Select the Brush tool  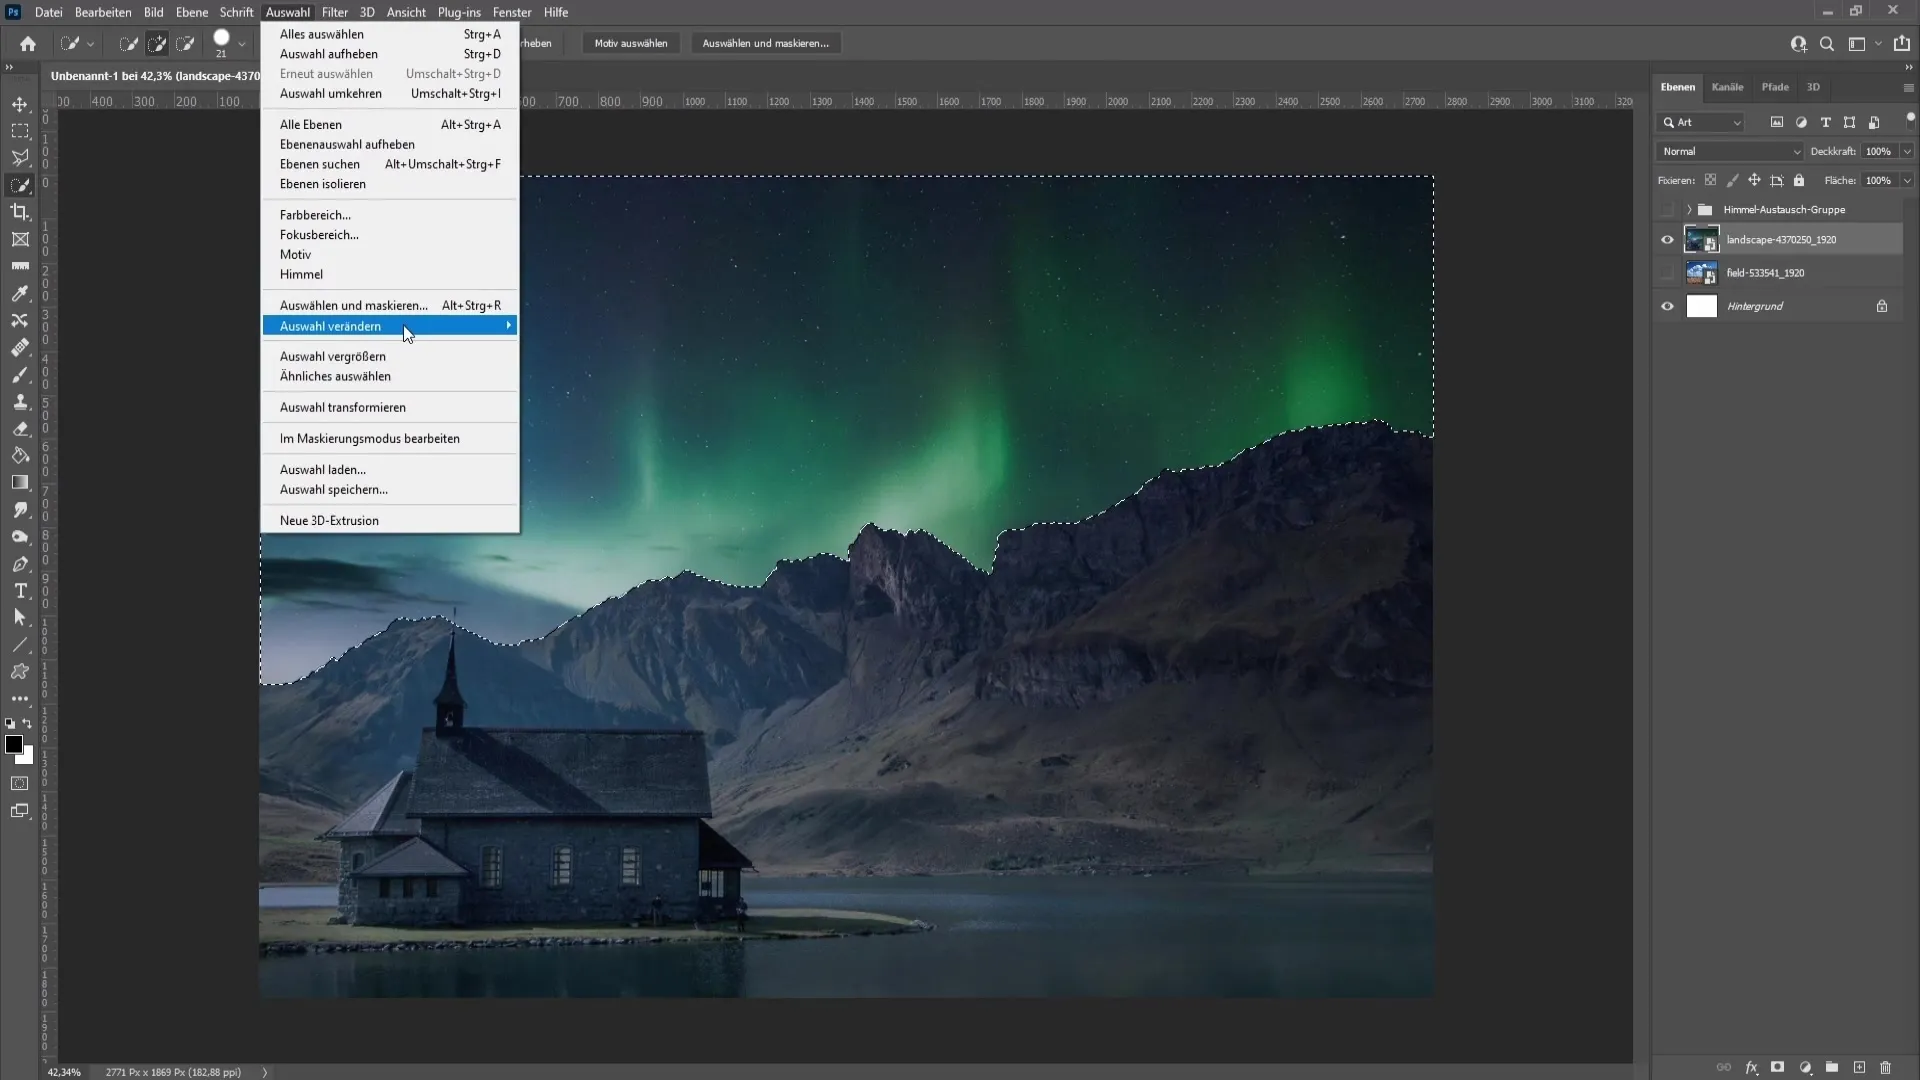[x=20, y=375]
